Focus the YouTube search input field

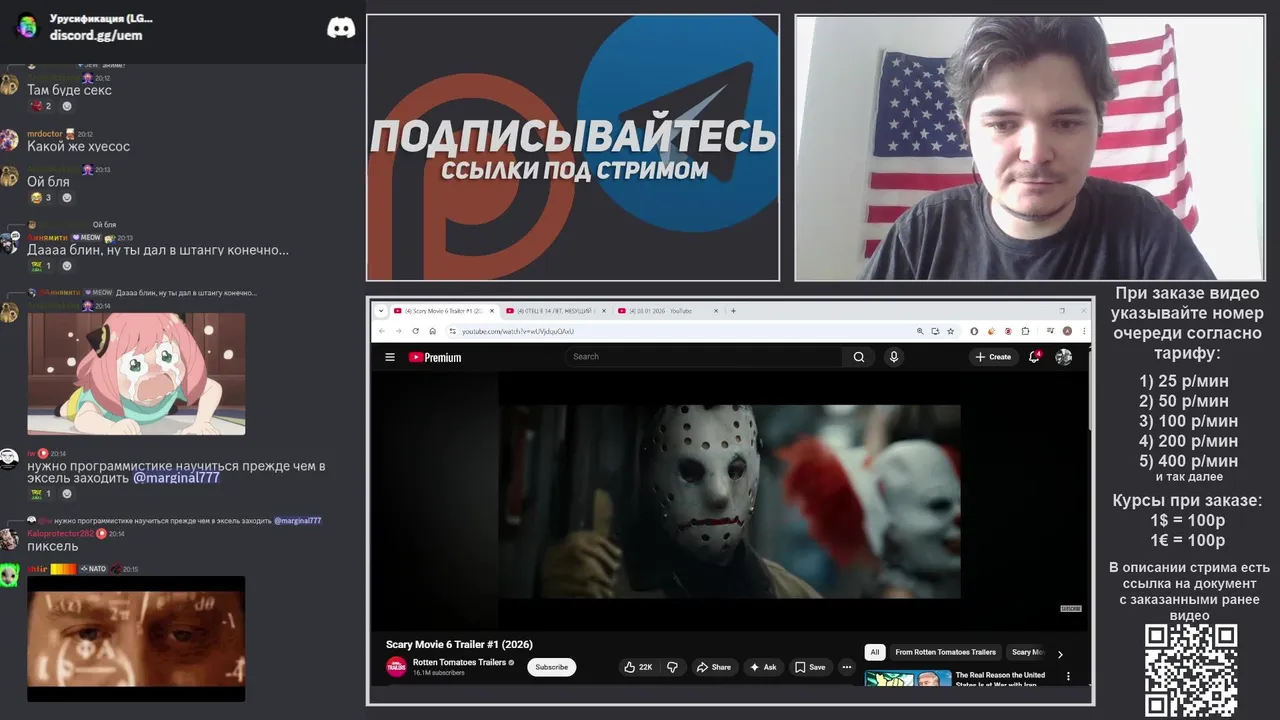705,357
